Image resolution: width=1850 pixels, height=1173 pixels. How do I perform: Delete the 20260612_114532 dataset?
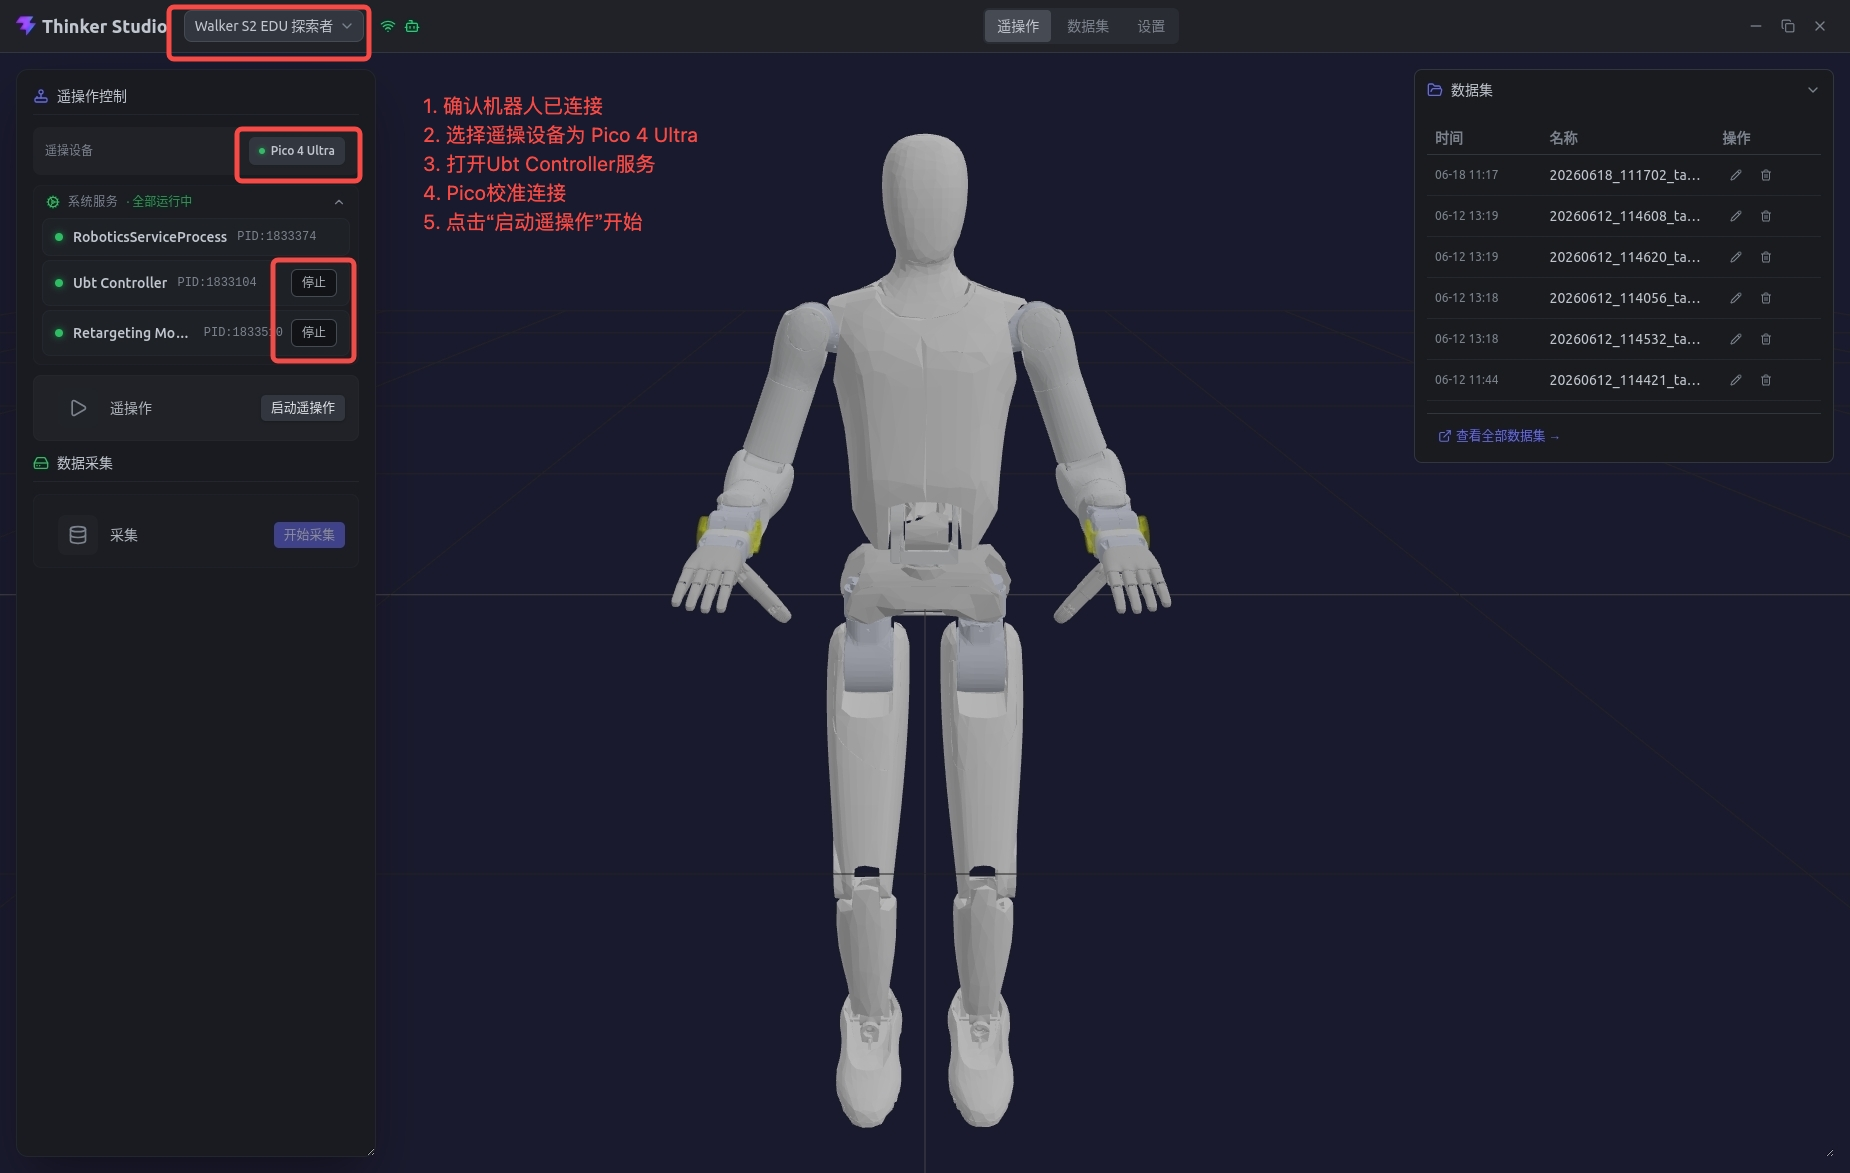click(1766, 339)
